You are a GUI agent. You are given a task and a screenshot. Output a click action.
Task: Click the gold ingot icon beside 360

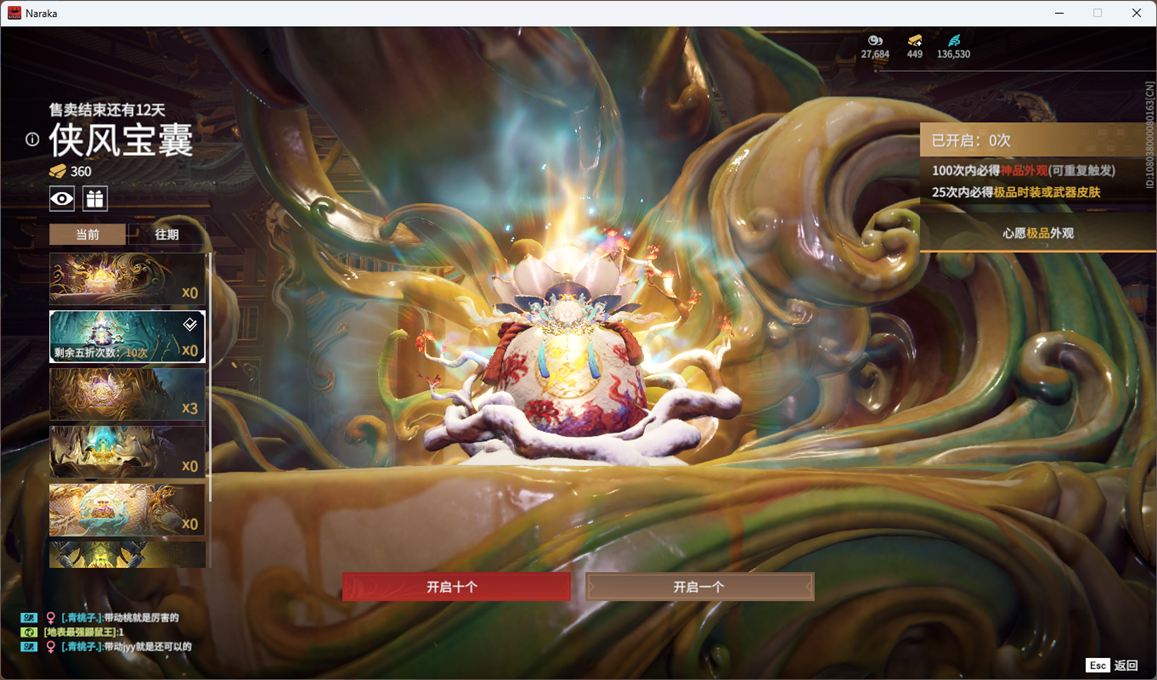58,171
